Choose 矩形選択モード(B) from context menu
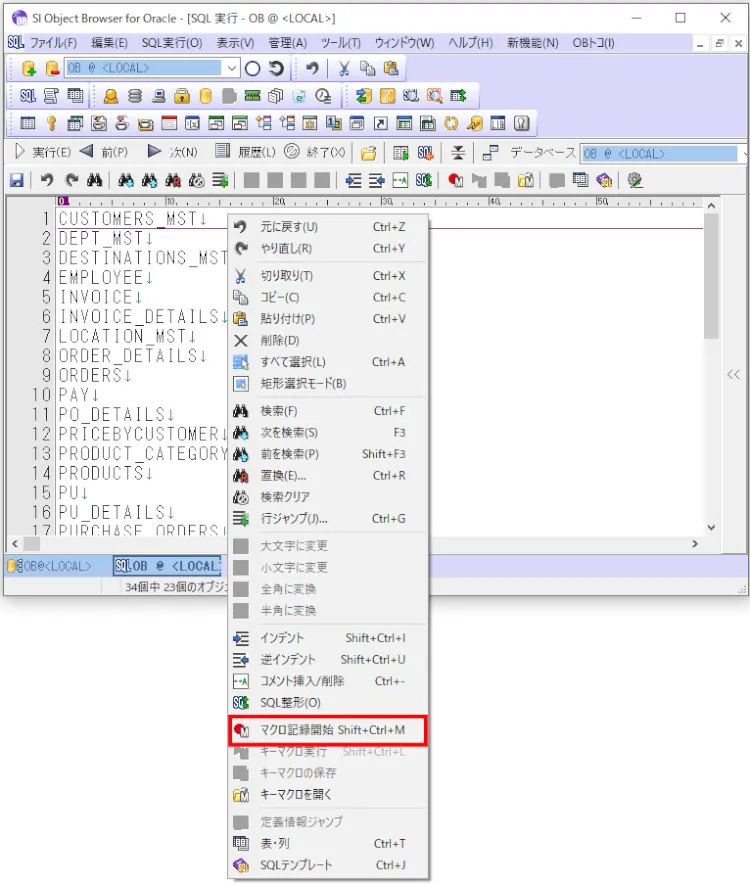 pyautogui.click(x=328, y=383)
